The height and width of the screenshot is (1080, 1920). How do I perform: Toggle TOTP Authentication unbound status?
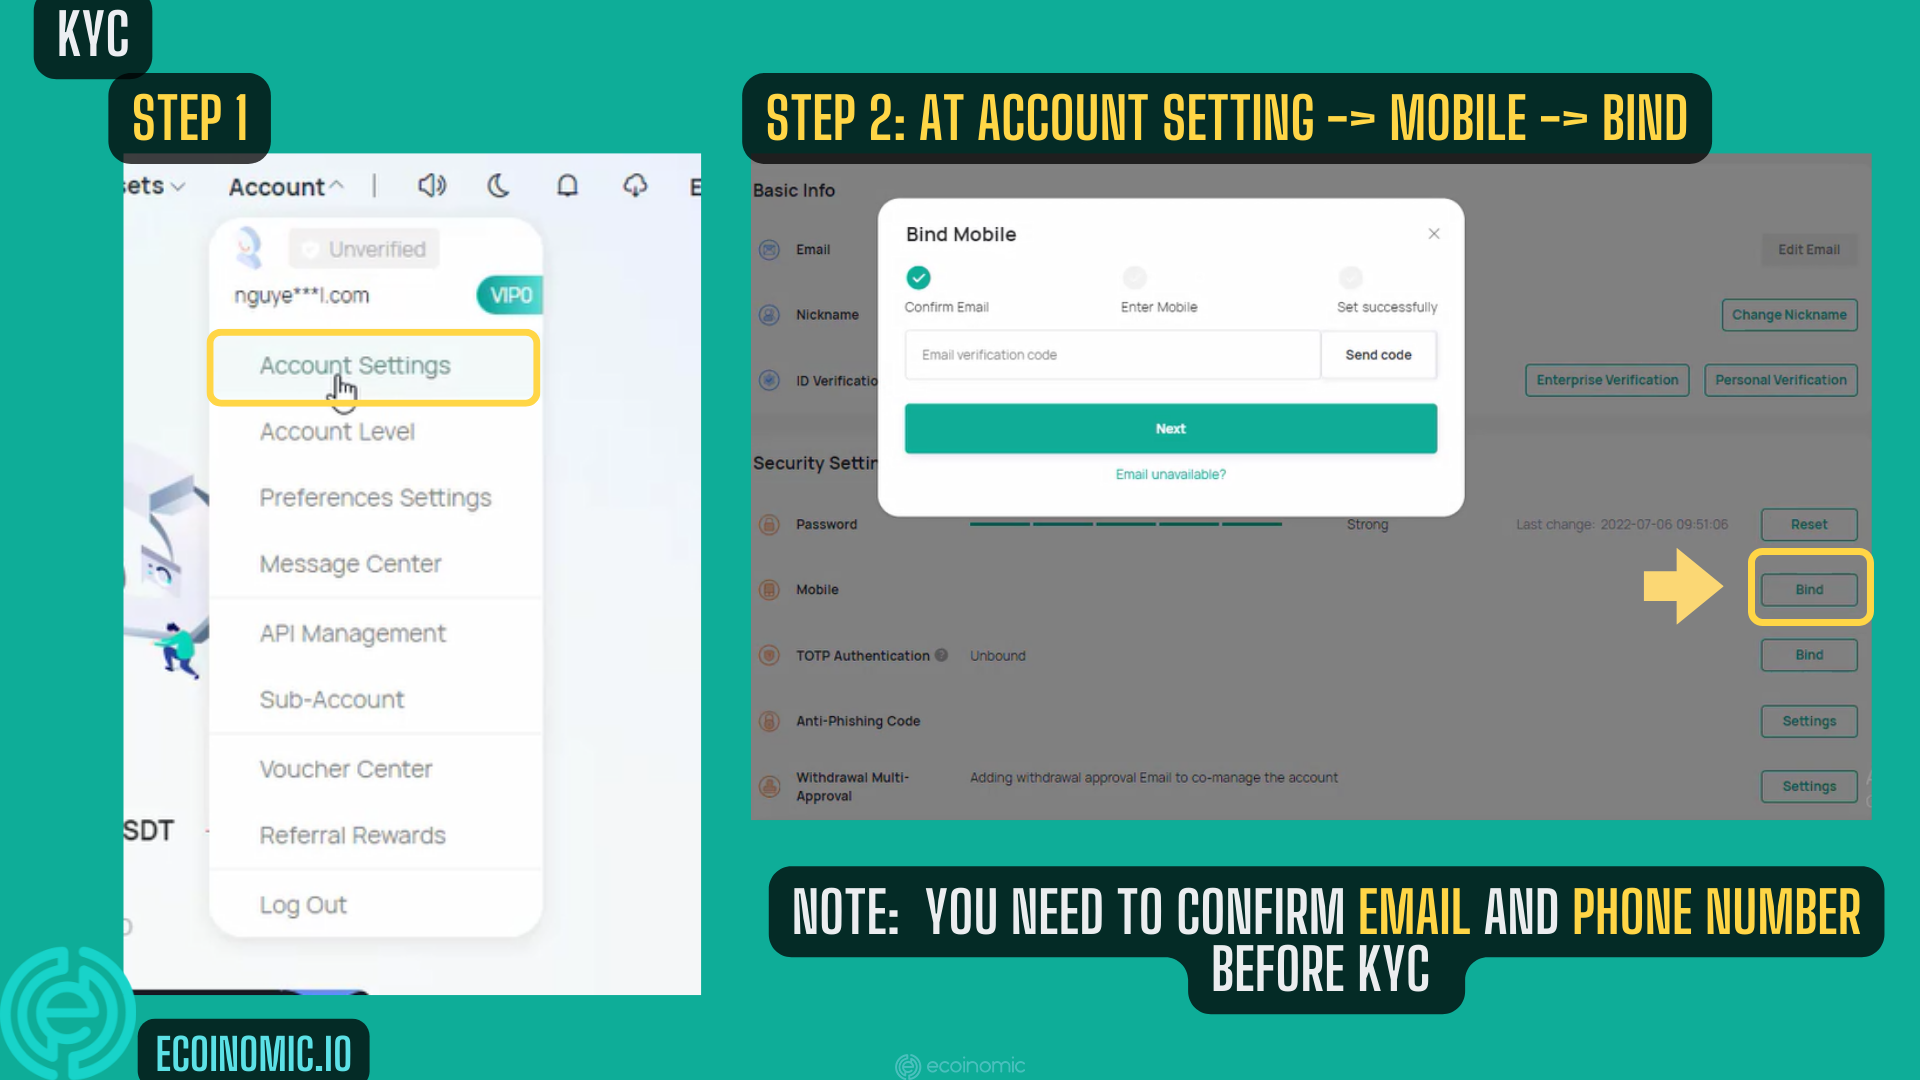pos(1808,654)
